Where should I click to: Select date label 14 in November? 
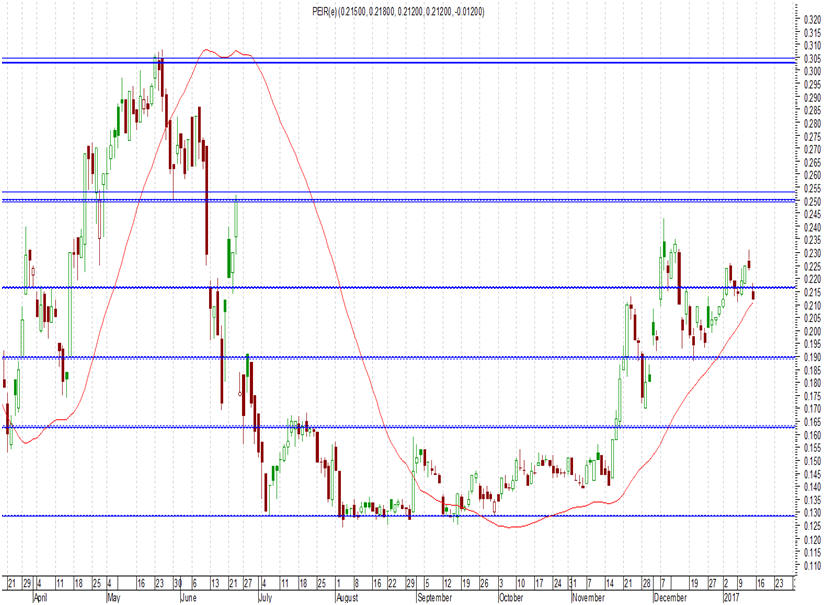click(x=610, y=583)
